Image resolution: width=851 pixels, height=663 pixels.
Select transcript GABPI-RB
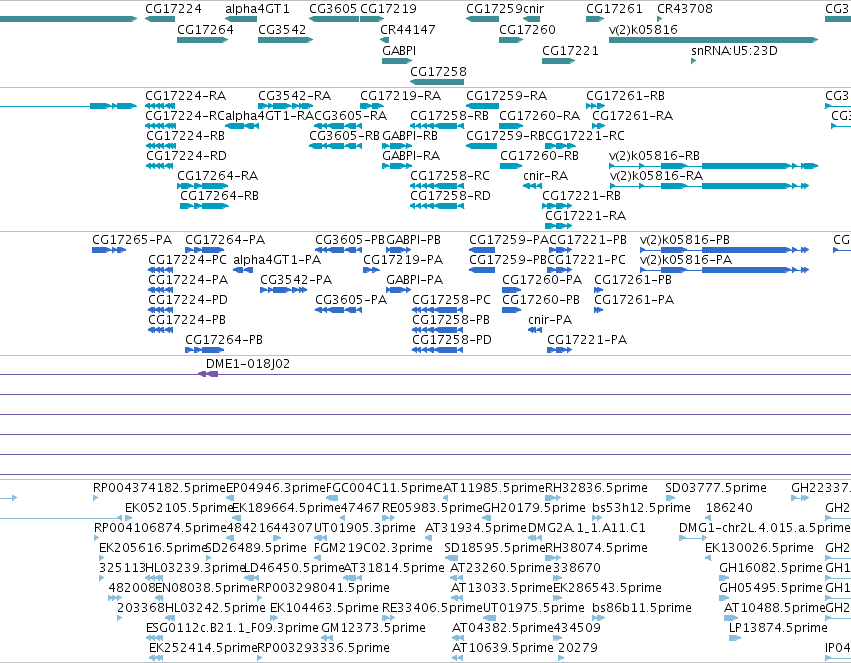point(397,146)
